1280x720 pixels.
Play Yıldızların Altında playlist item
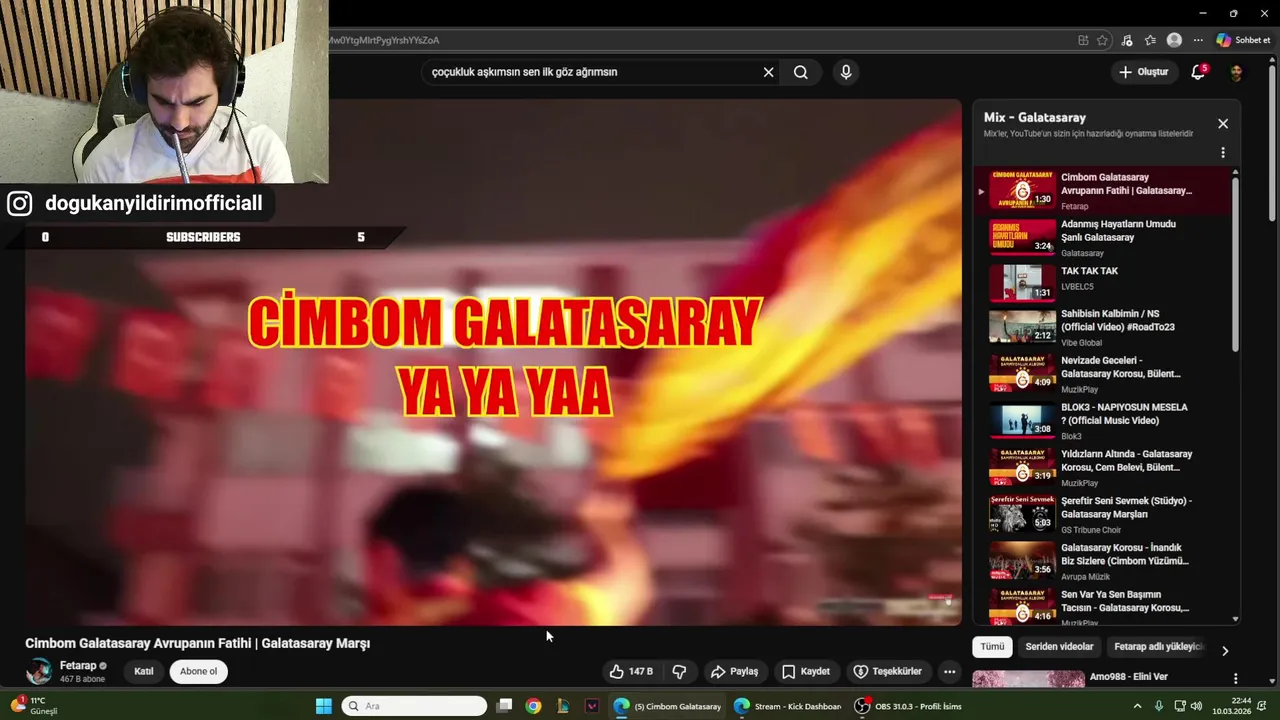point(1102,470)
